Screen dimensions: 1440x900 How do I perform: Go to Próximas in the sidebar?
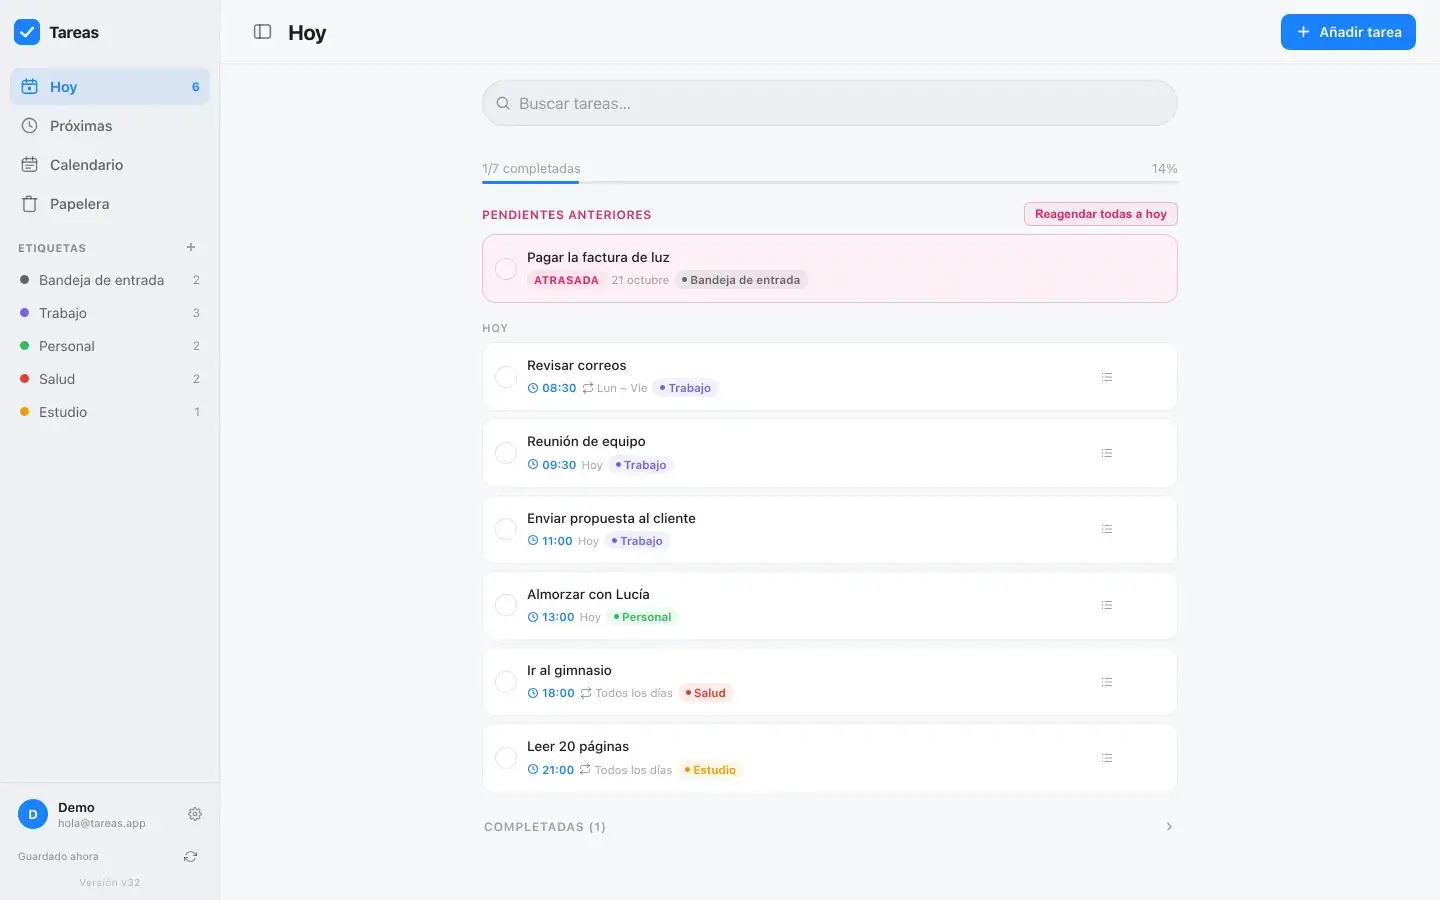(110, 126)
